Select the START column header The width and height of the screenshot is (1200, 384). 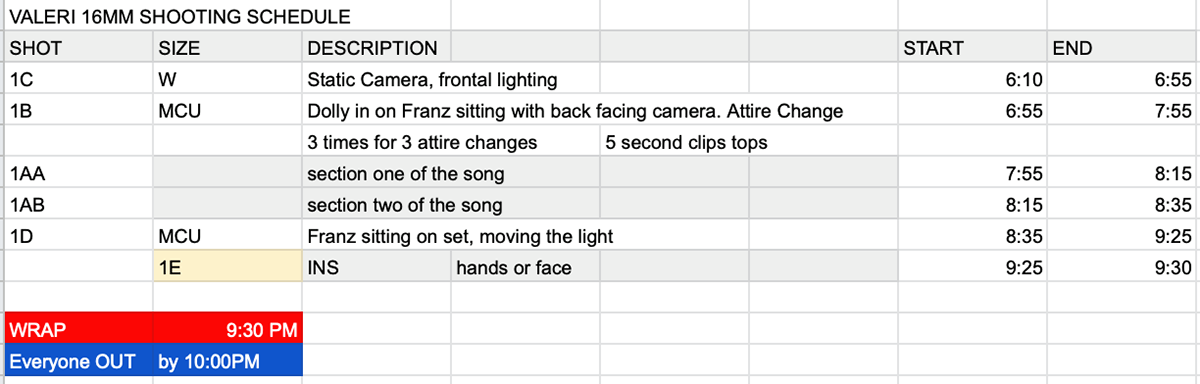coord(972,48)
